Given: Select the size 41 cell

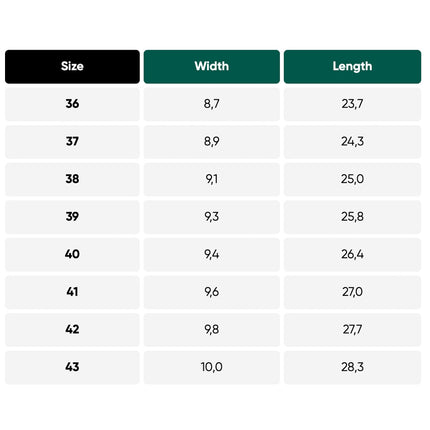Looking at the screenshot, I should pos(72,292).
